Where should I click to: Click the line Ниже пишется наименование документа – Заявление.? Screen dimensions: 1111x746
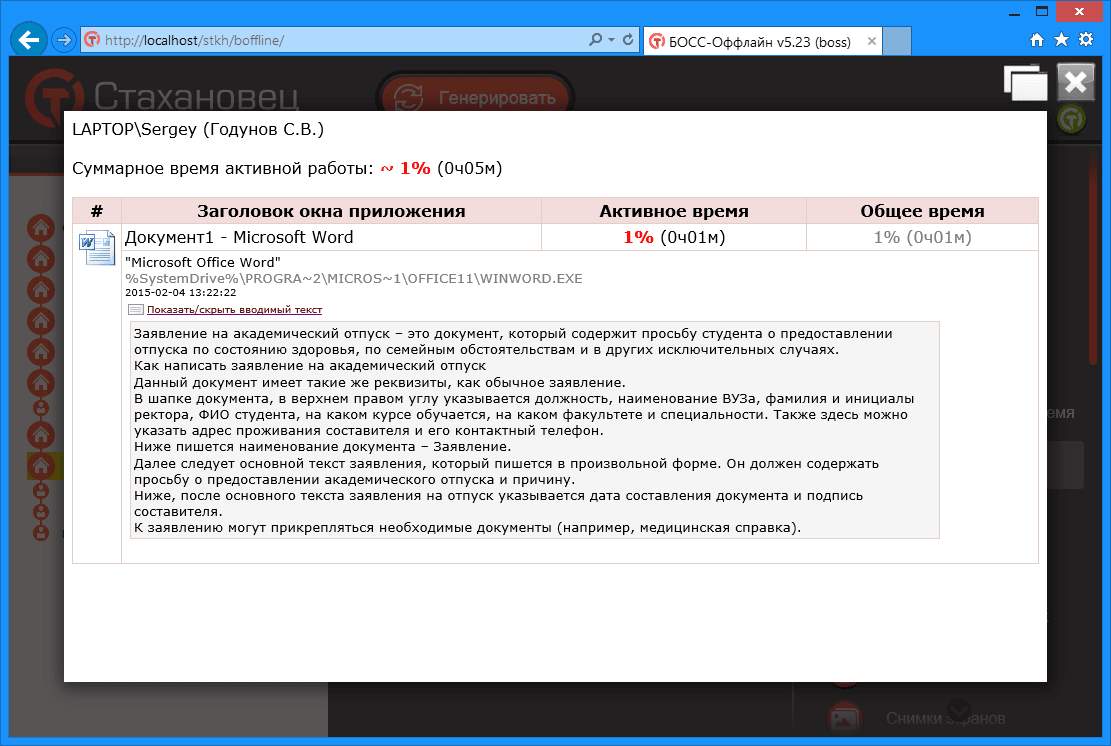322,447
